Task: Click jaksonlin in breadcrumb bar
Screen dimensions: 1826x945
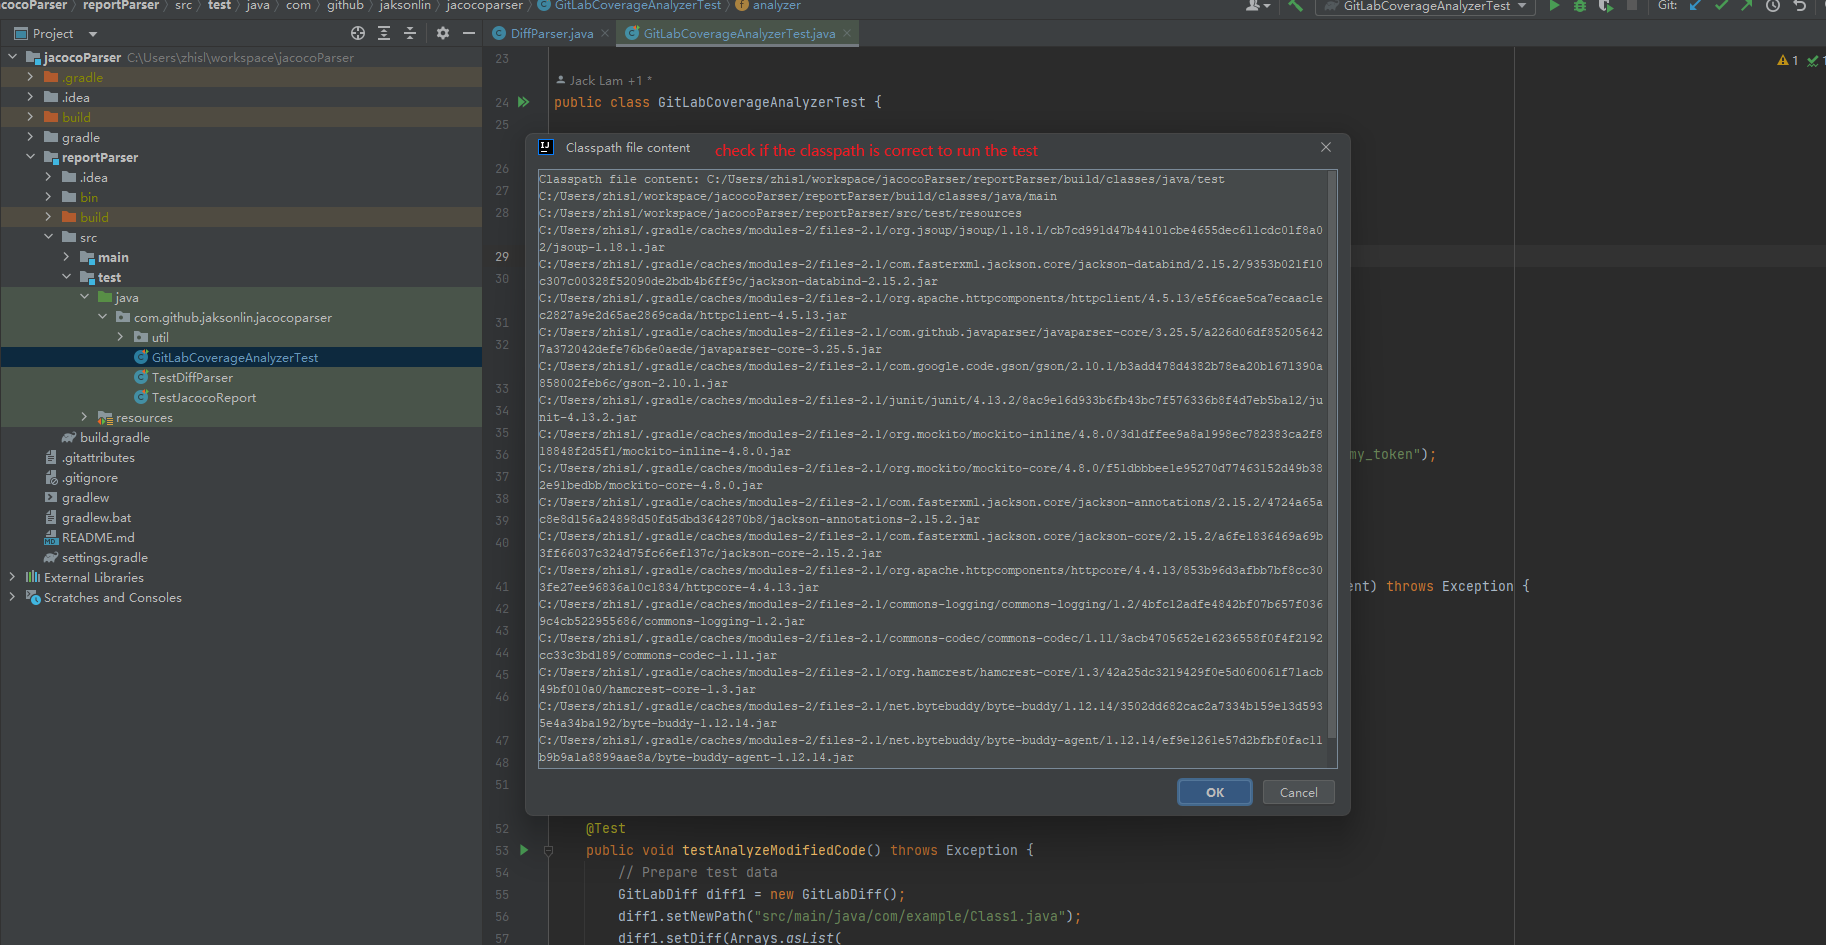Action: 405,6
